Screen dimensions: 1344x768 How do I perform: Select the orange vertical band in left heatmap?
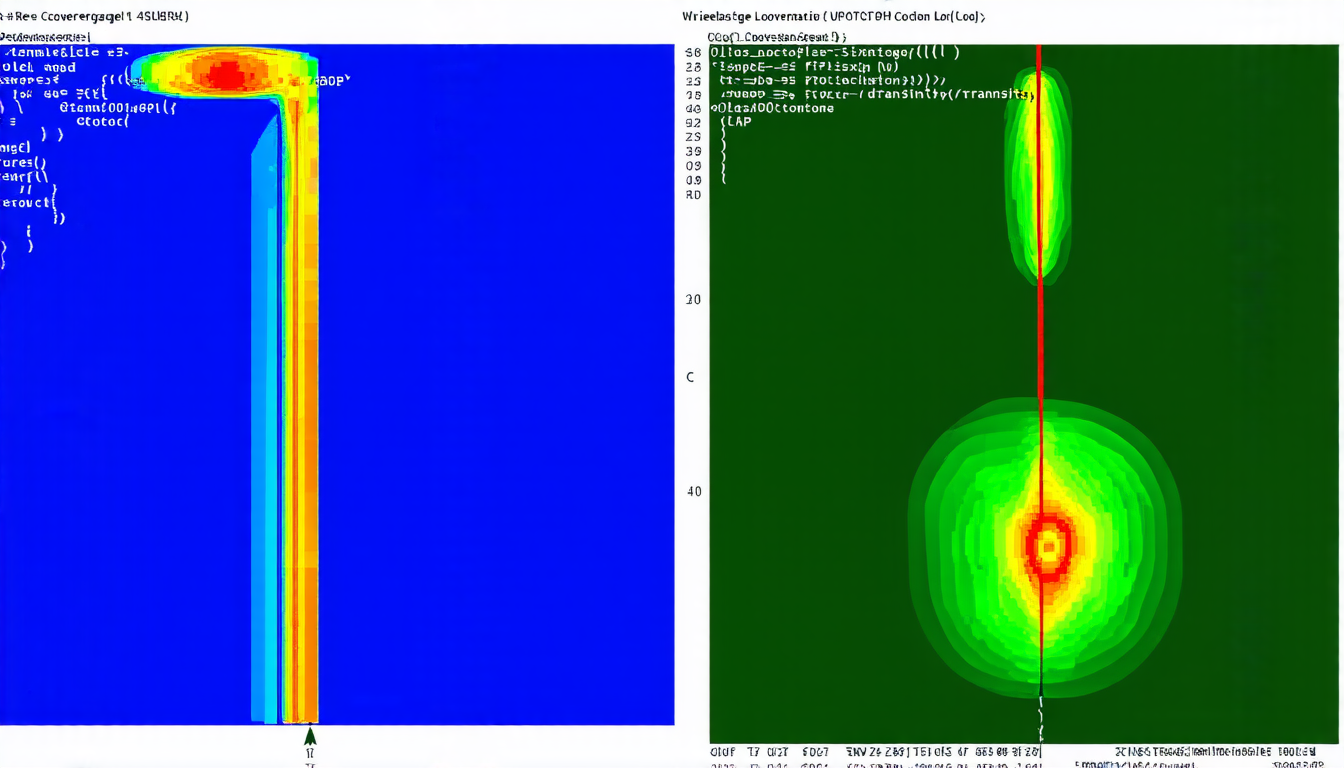[310, 400]
